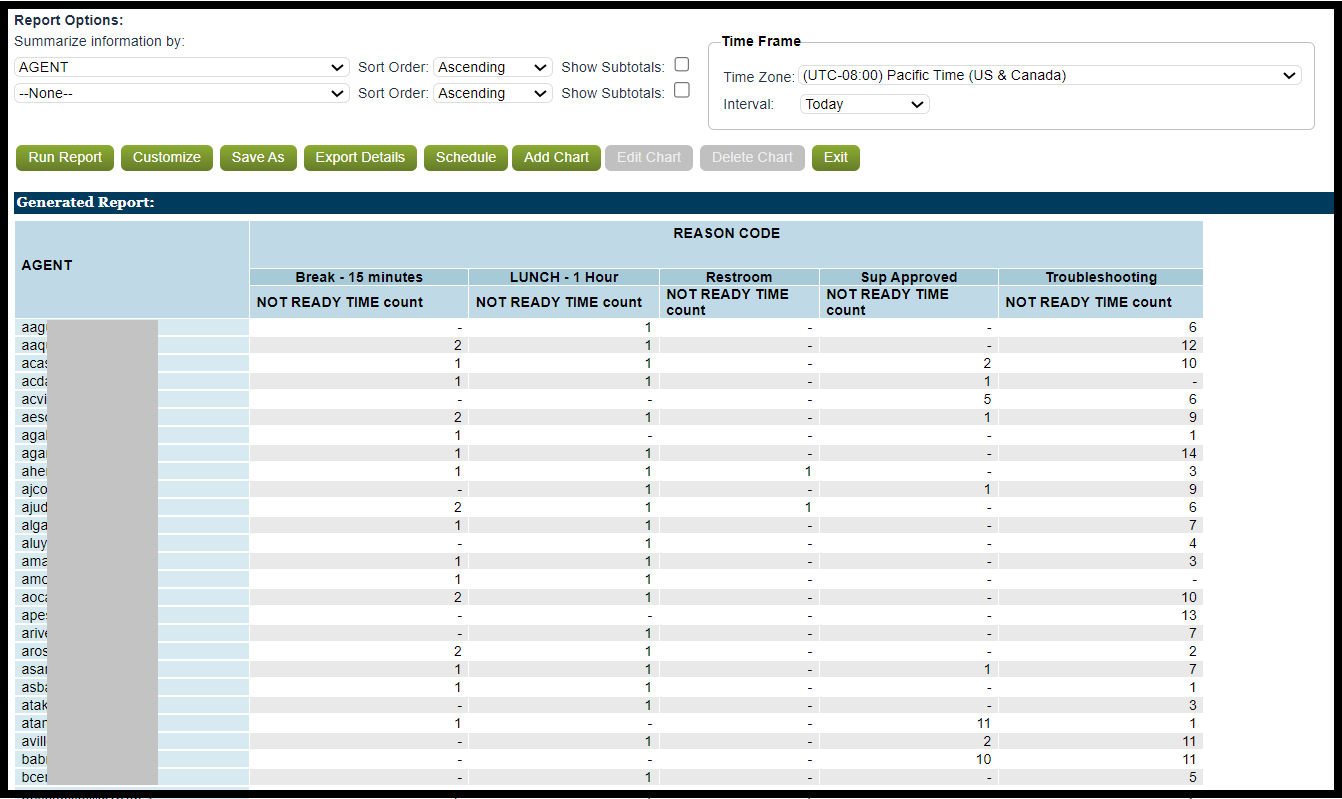Change the Interval dropdown showing Today
The width and height of the screenshot is (1342, 799).
tap(865, 104)
